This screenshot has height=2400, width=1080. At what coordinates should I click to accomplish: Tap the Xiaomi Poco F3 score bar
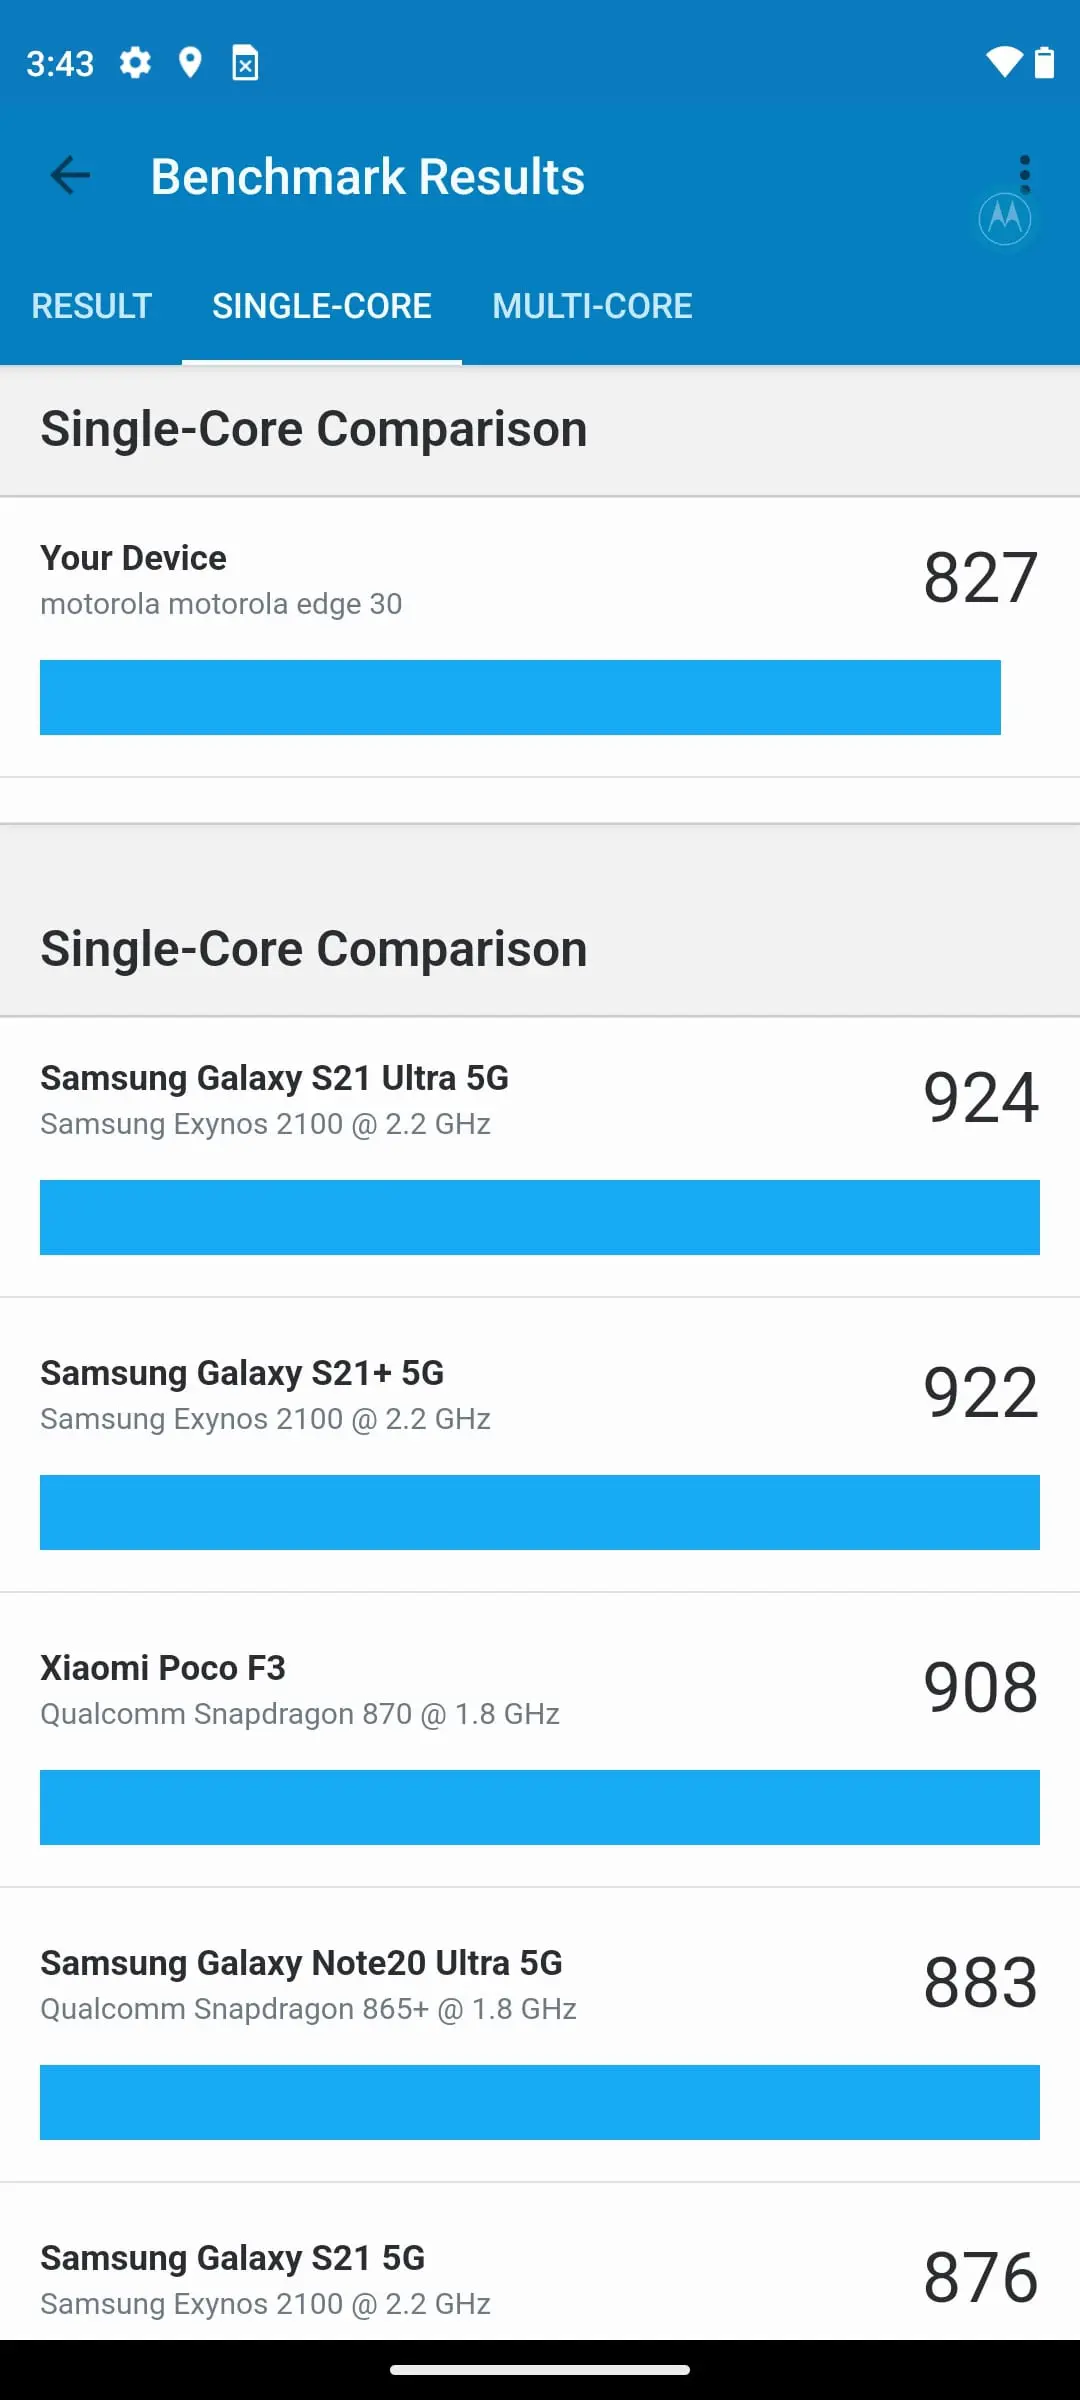pos(540,1807)
